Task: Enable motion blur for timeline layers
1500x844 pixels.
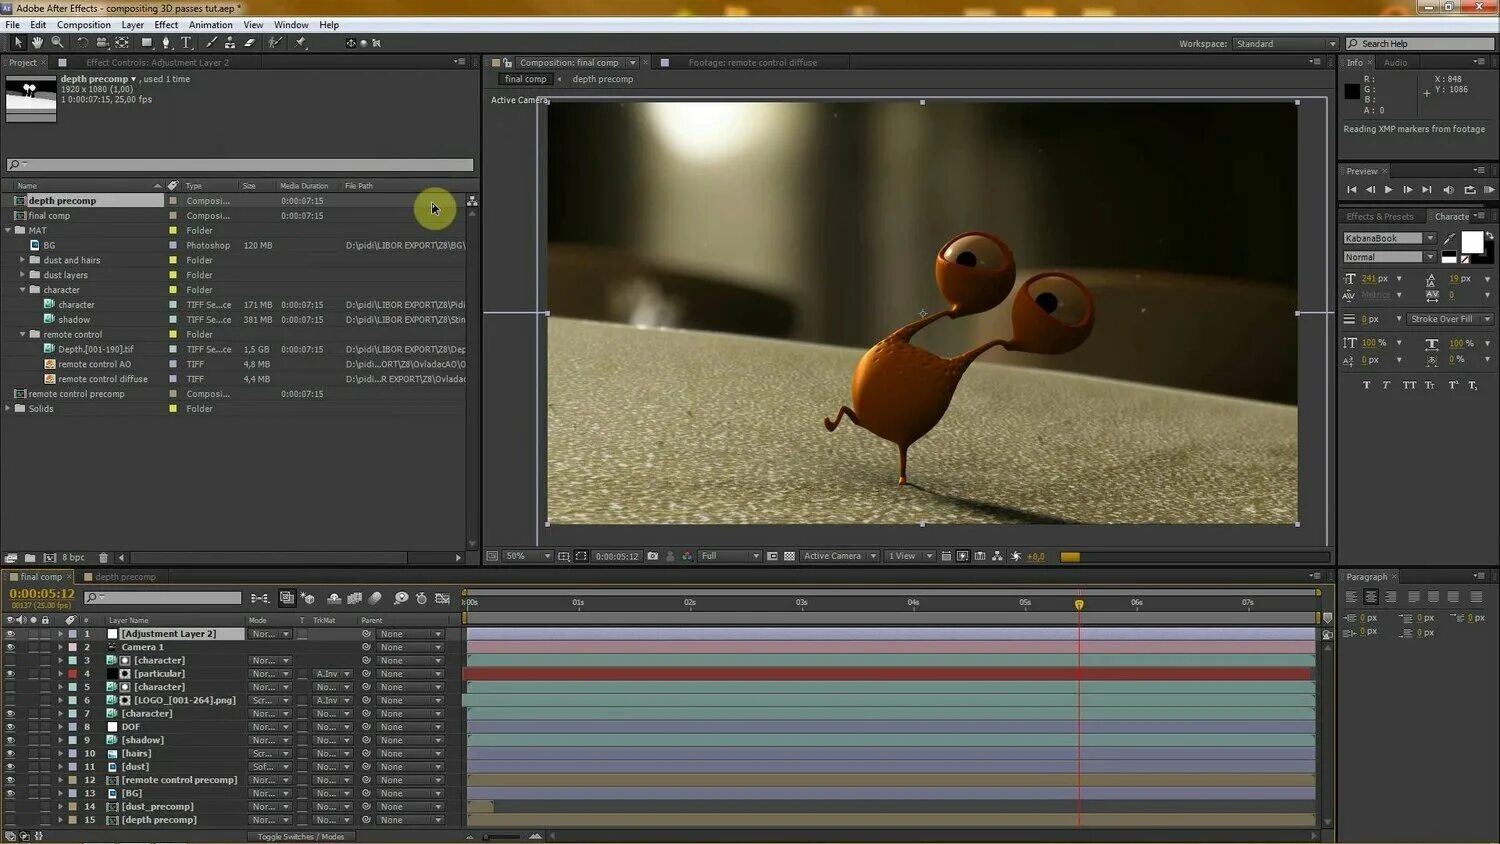Action: point(375,598)
